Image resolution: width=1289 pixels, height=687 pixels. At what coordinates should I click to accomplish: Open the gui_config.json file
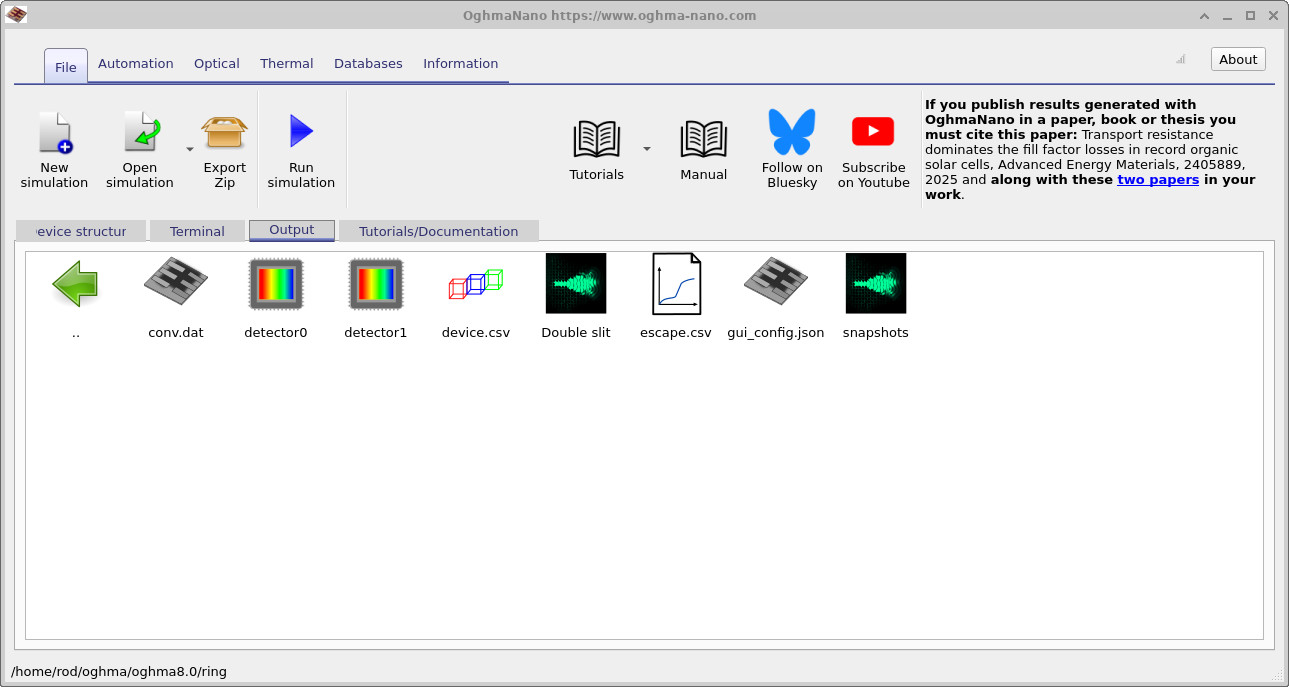pos(775,283)
